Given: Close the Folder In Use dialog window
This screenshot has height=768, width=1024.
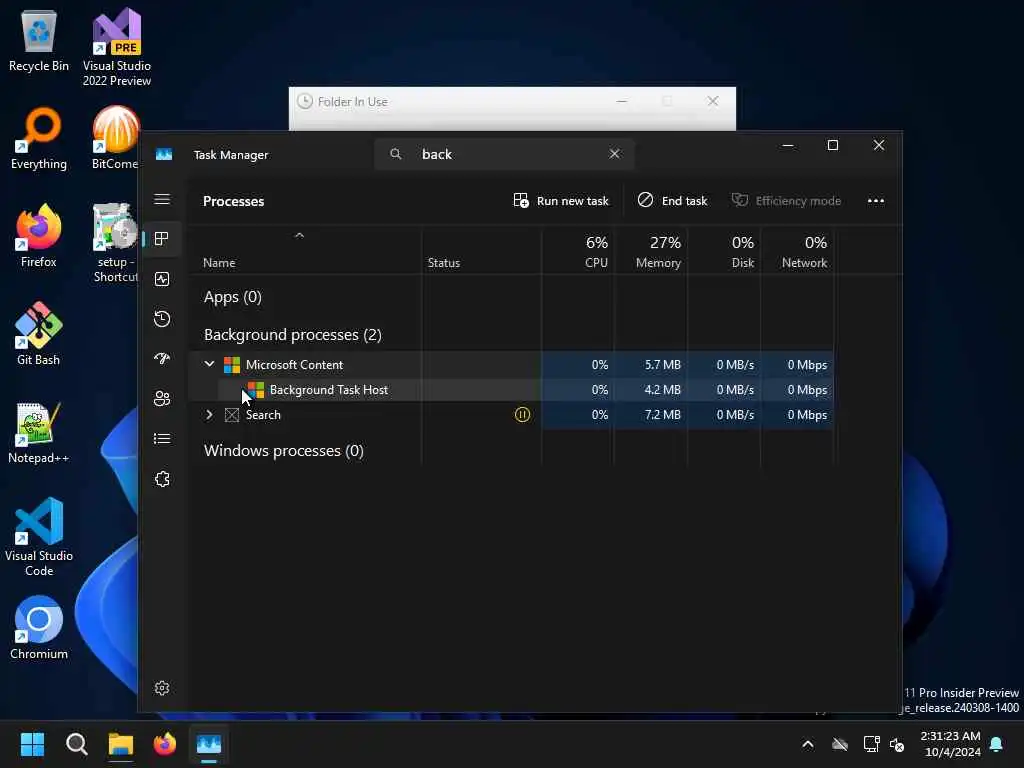Looking at the screenshot, I should (x=713, y=101).
